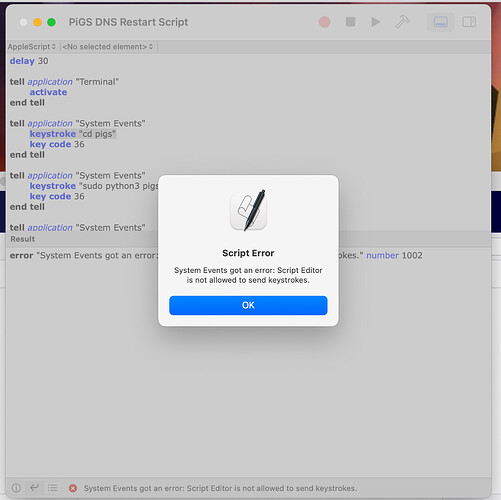
Task: Show the description info icon at bottom
Action: point(16,488)
